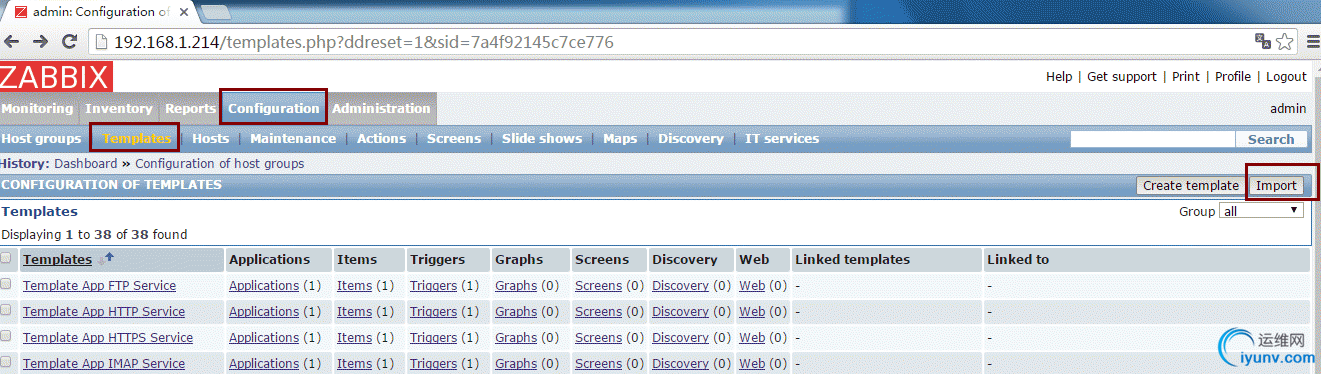The image size is (1321, 374).
Task: Open the Monitoring menu
Action: tap(37, 108)
